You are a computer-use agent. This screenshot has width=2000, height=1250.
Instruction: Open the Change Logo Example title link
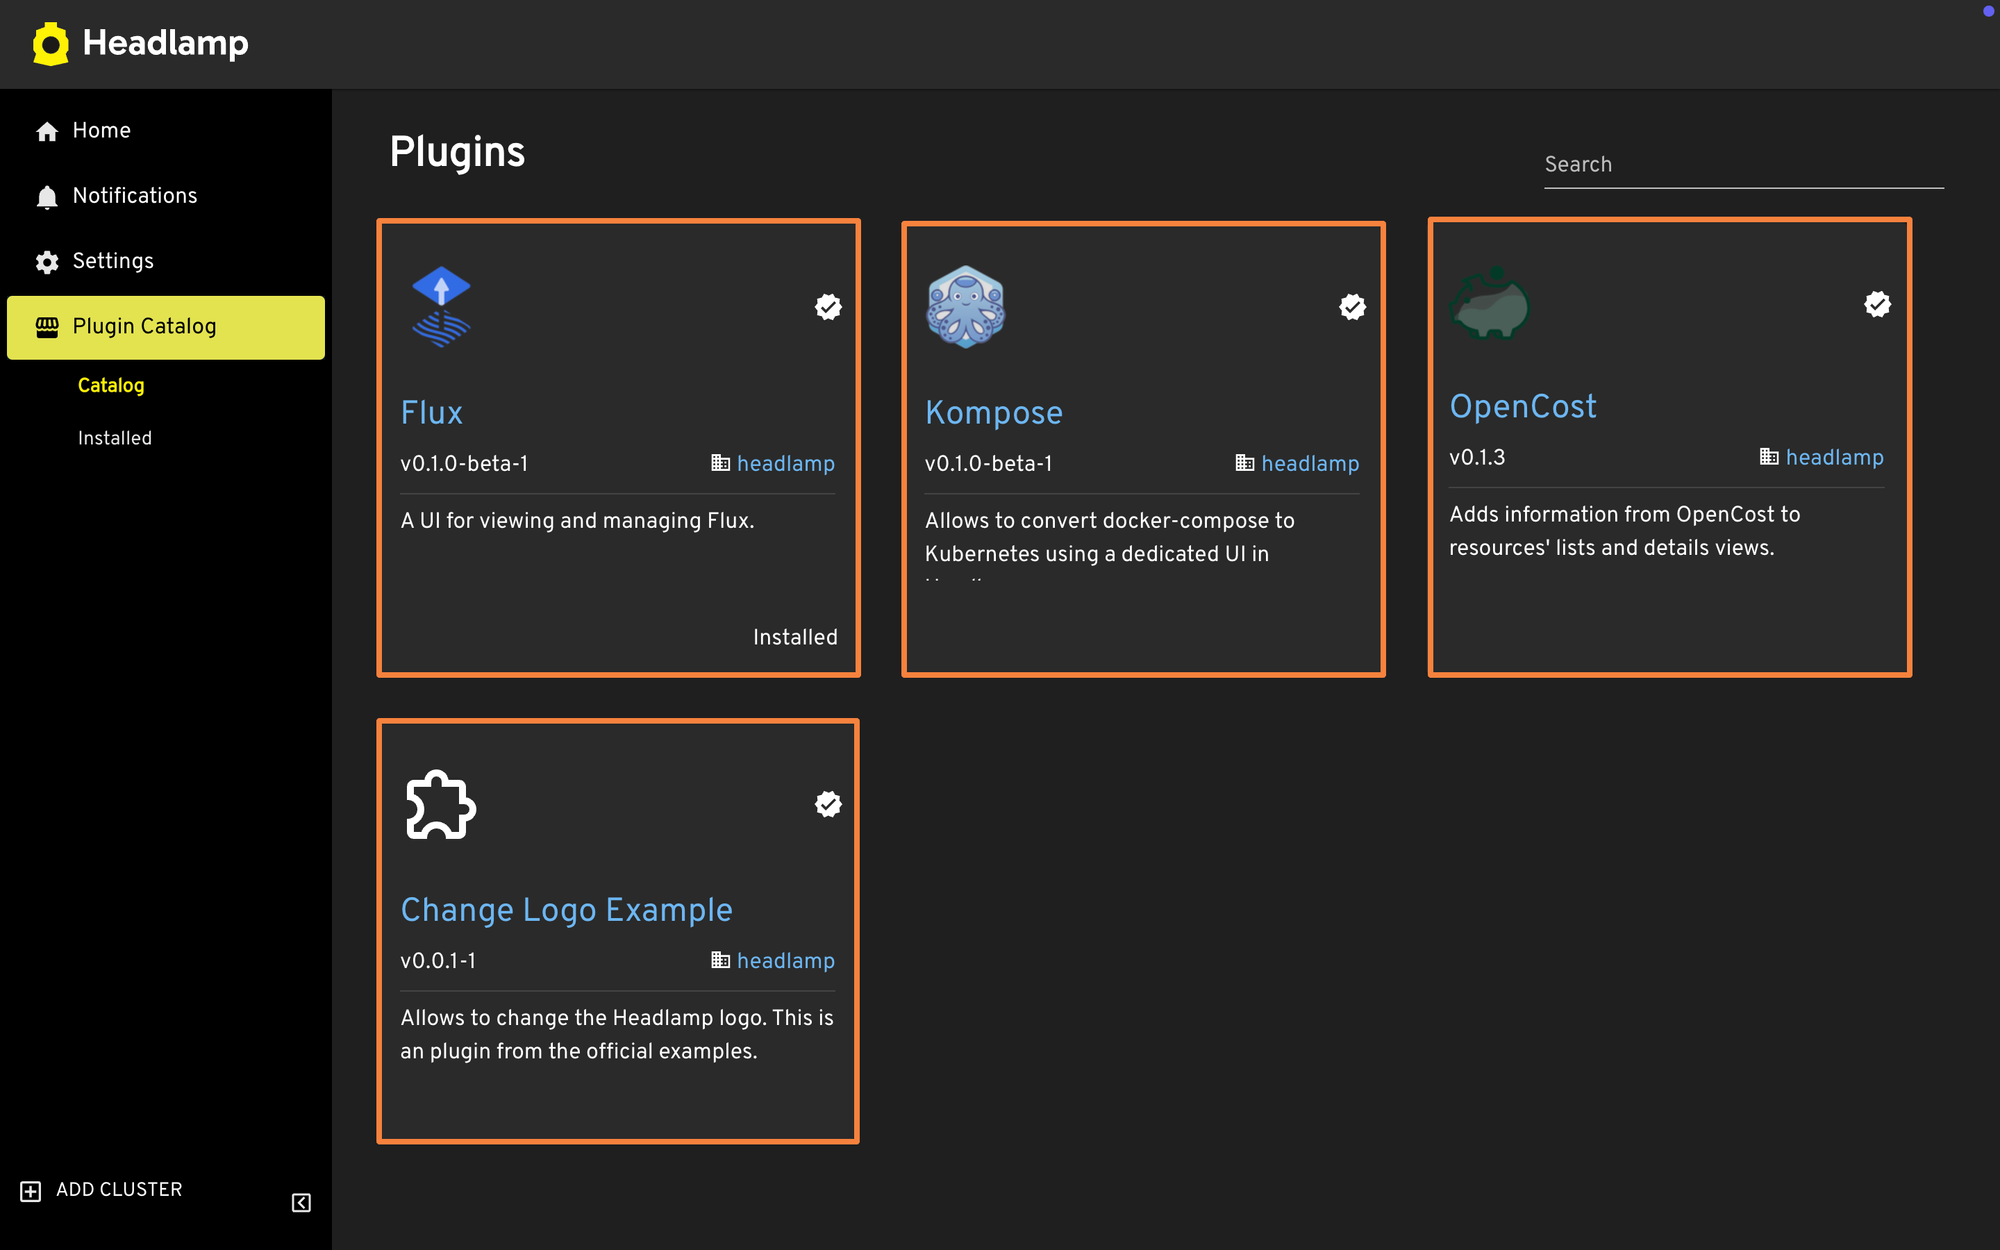[x=567, y=910]
